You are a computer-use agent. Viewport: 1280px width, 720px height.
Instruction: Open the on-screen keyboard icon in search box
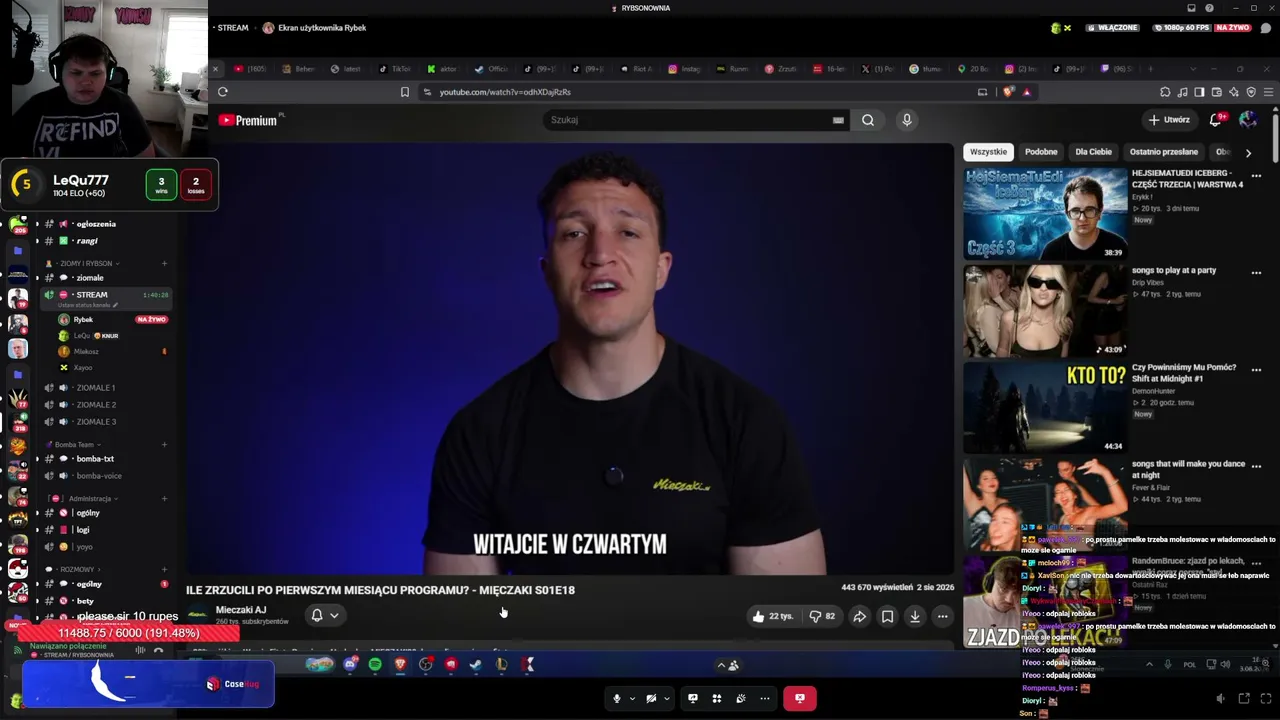pos(838,120)
